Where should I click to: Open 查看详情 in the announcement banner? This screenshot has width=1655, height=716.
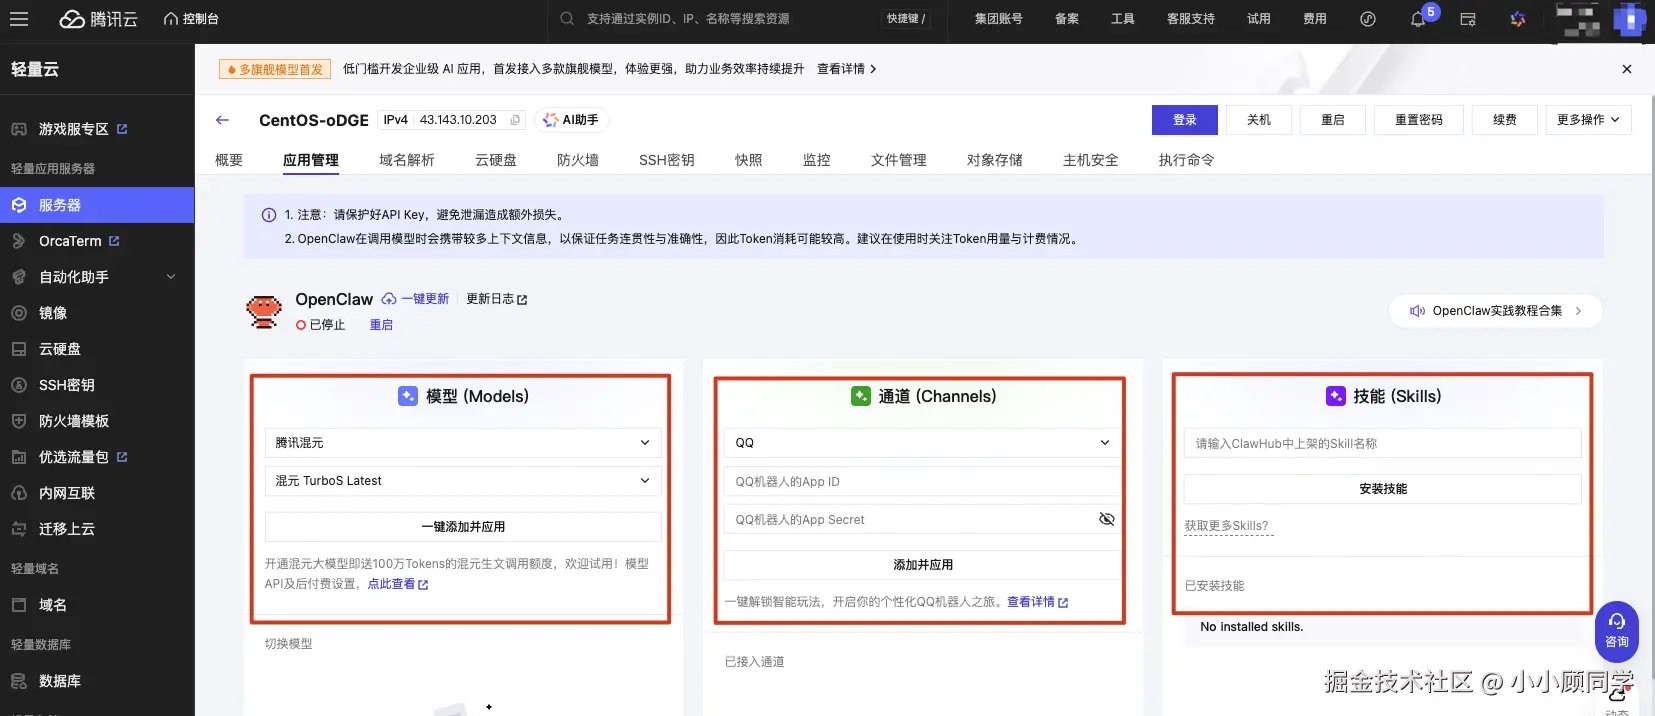[x=846, y=69]
